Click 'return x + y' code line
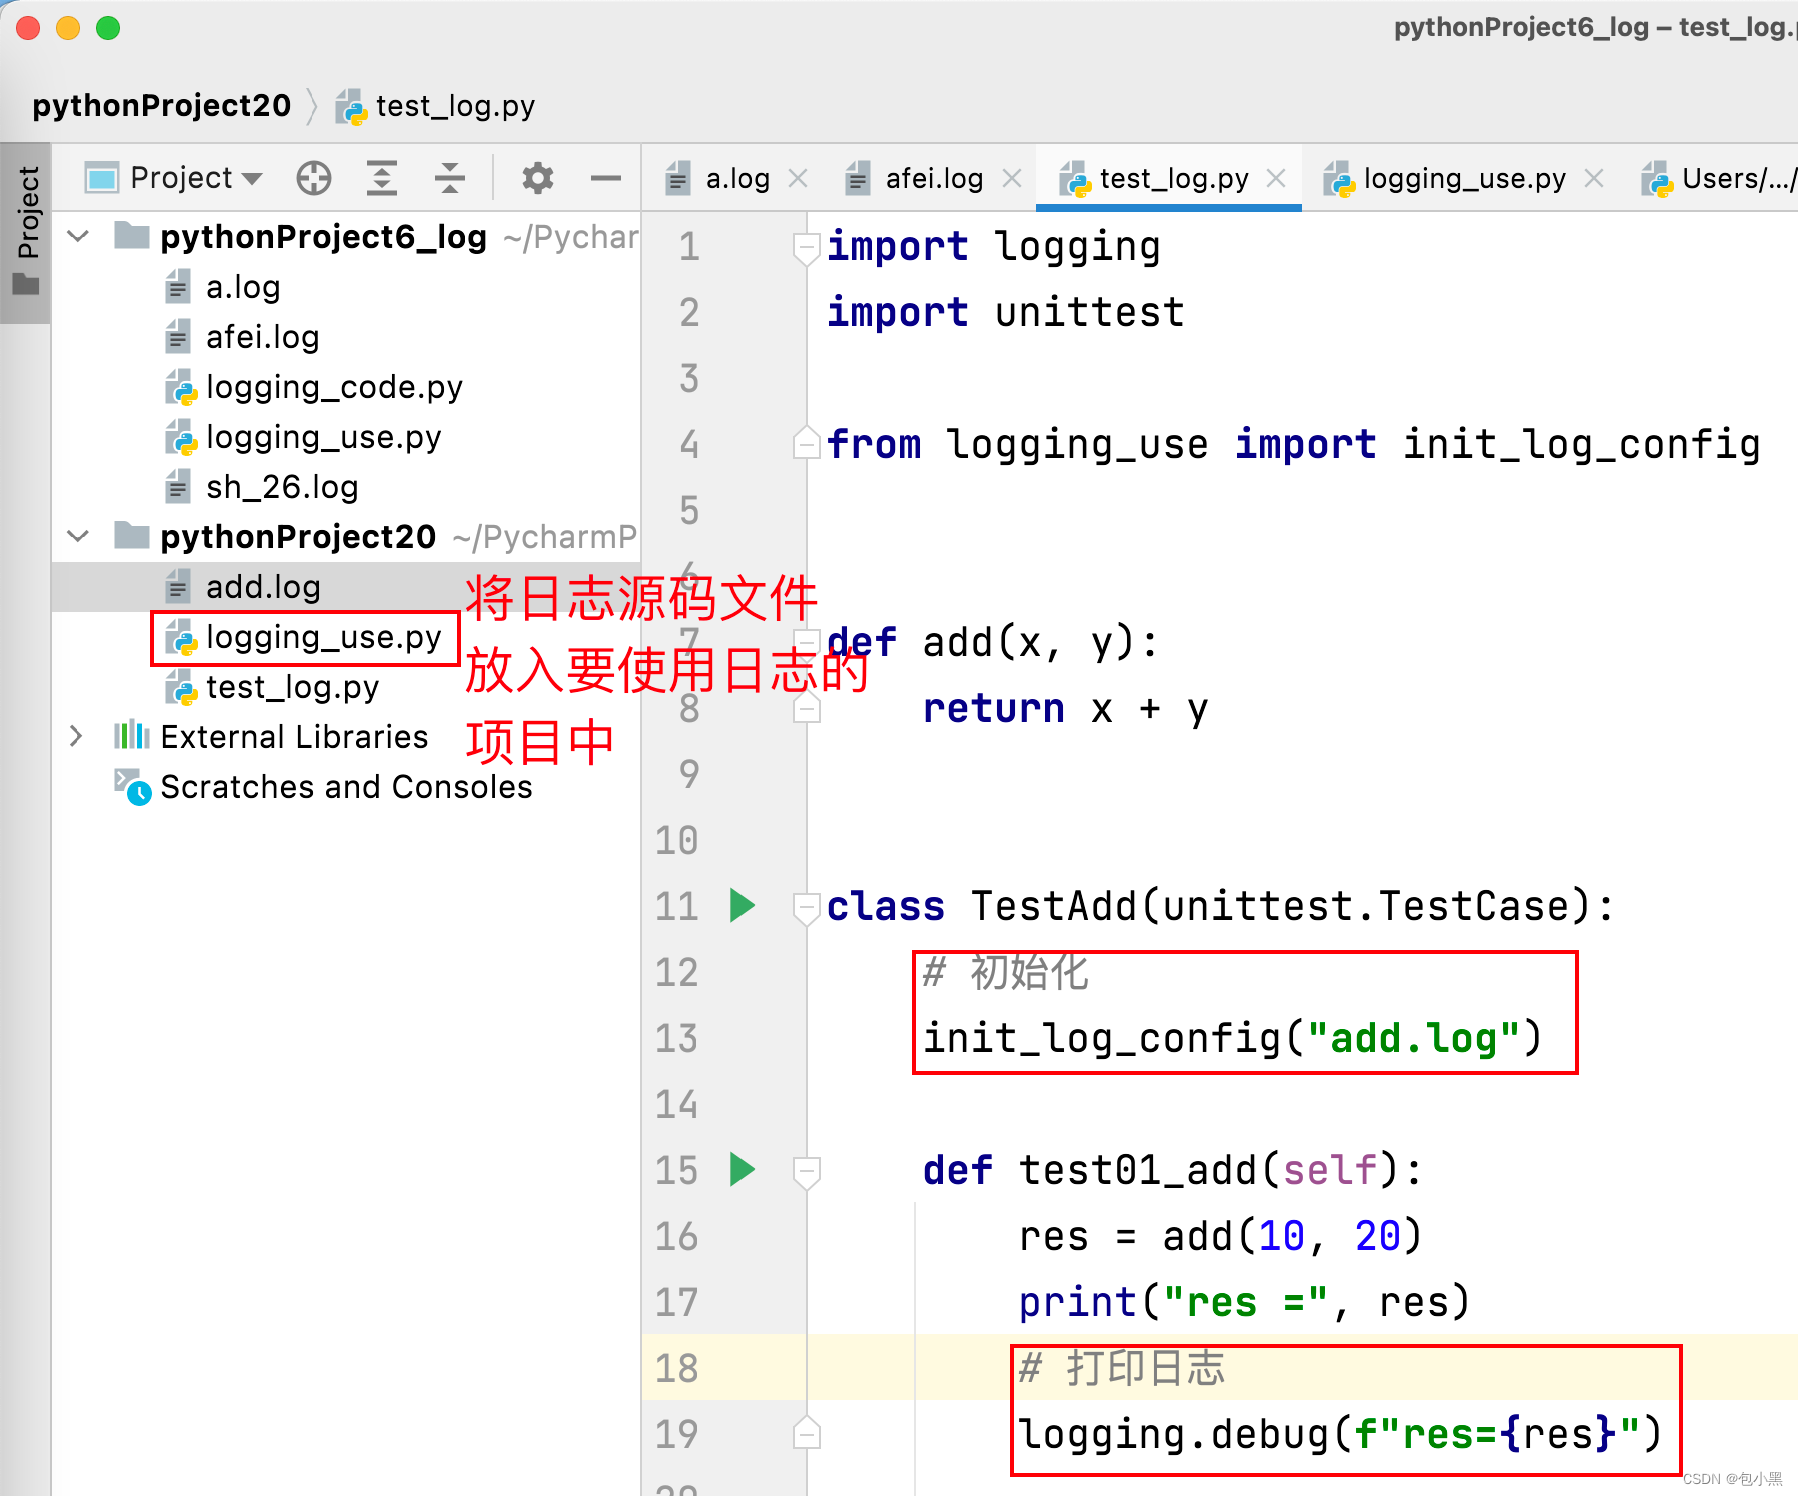Image resolution: width=1798 pixels, height=1496 pixels. [x=1065, y=708]
